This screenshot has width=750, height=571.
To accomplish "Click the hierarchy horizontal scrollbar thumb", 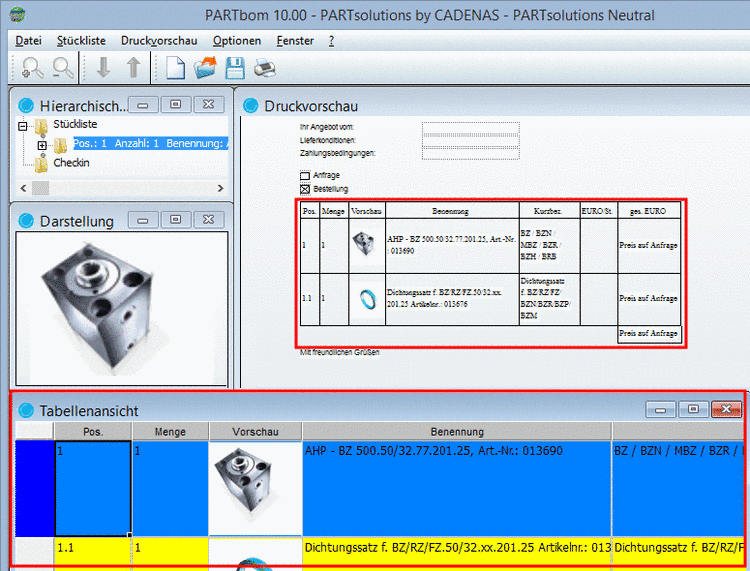I will pyautogui.click(x=40, y=188).
